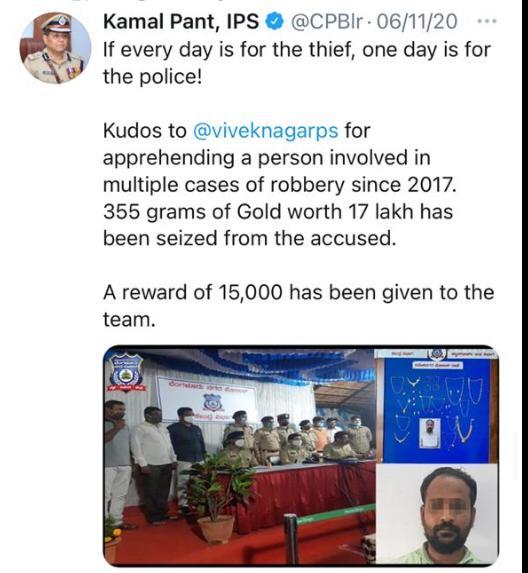
Task: Click the 06/11/20 tweet date
Action: point(416,22)
